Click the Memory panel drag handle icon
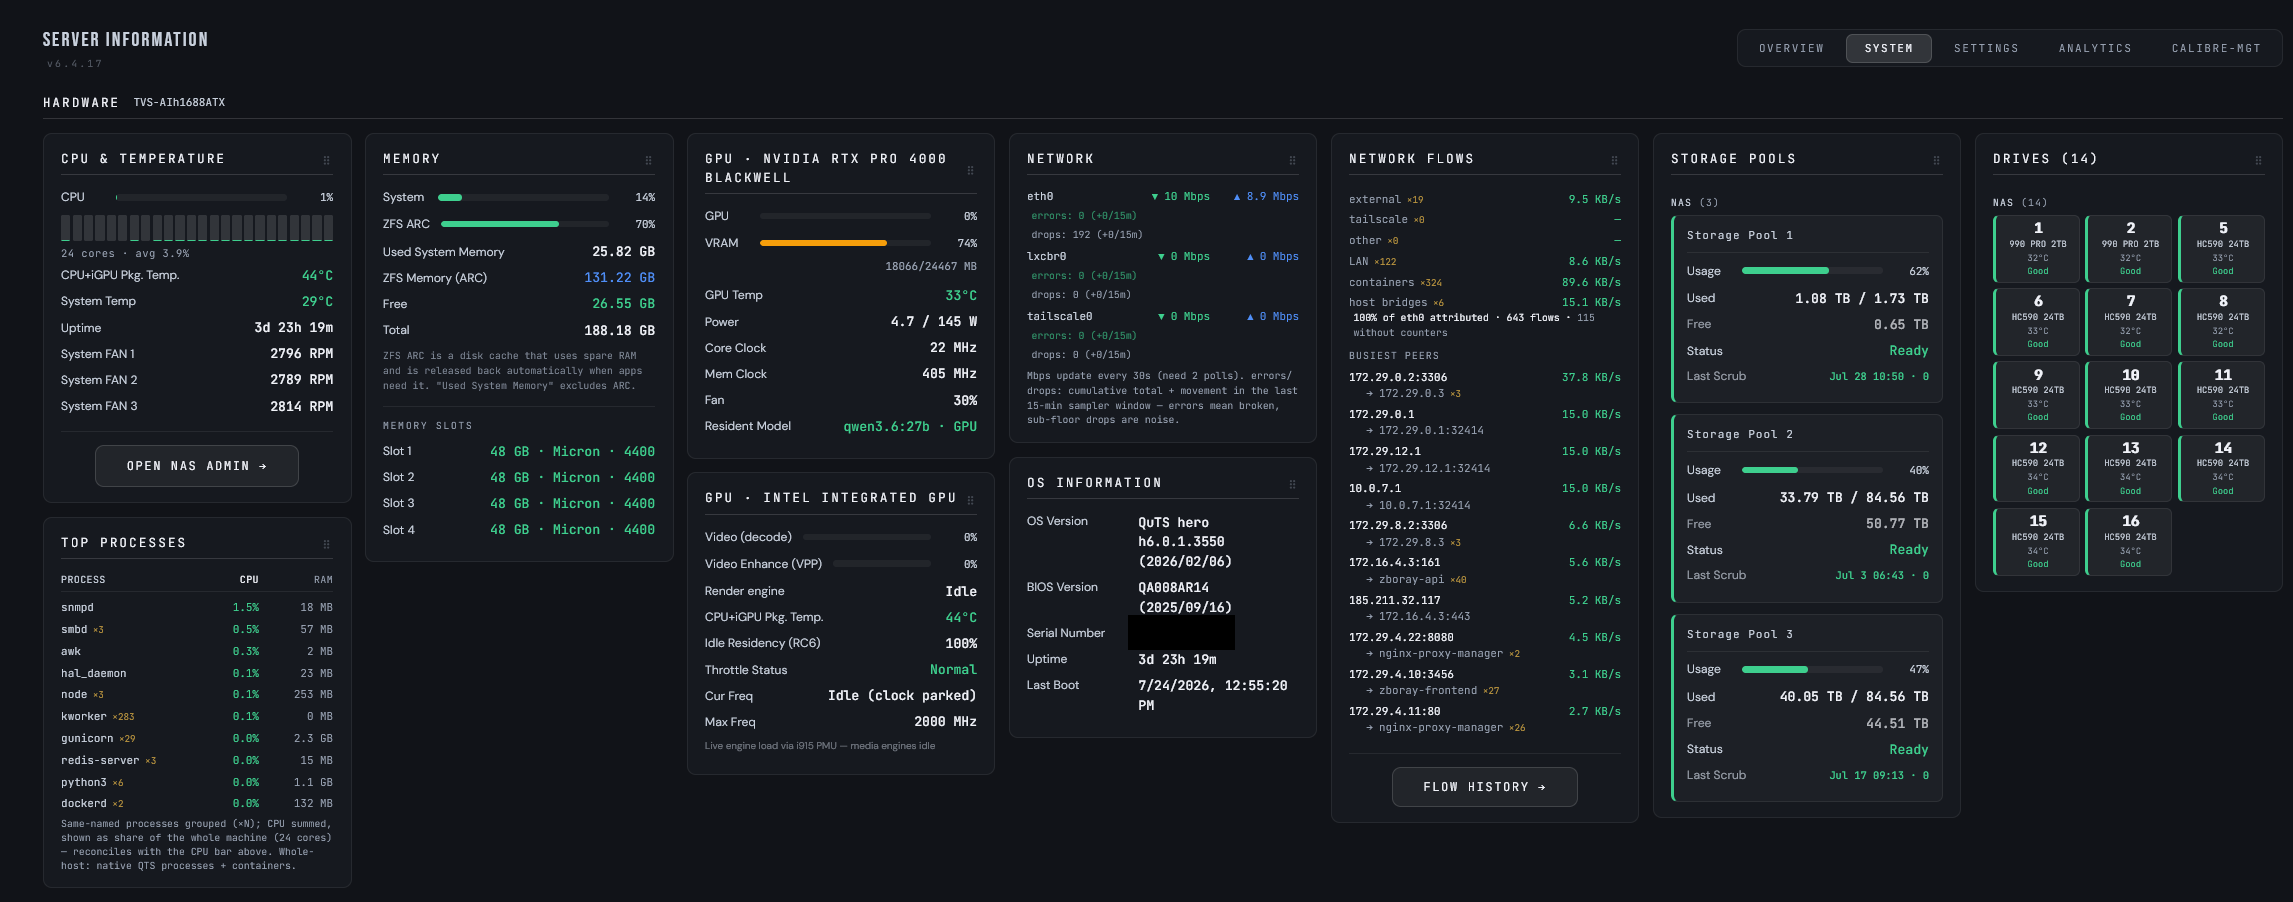2293x902 pixels. coord(648,161)
